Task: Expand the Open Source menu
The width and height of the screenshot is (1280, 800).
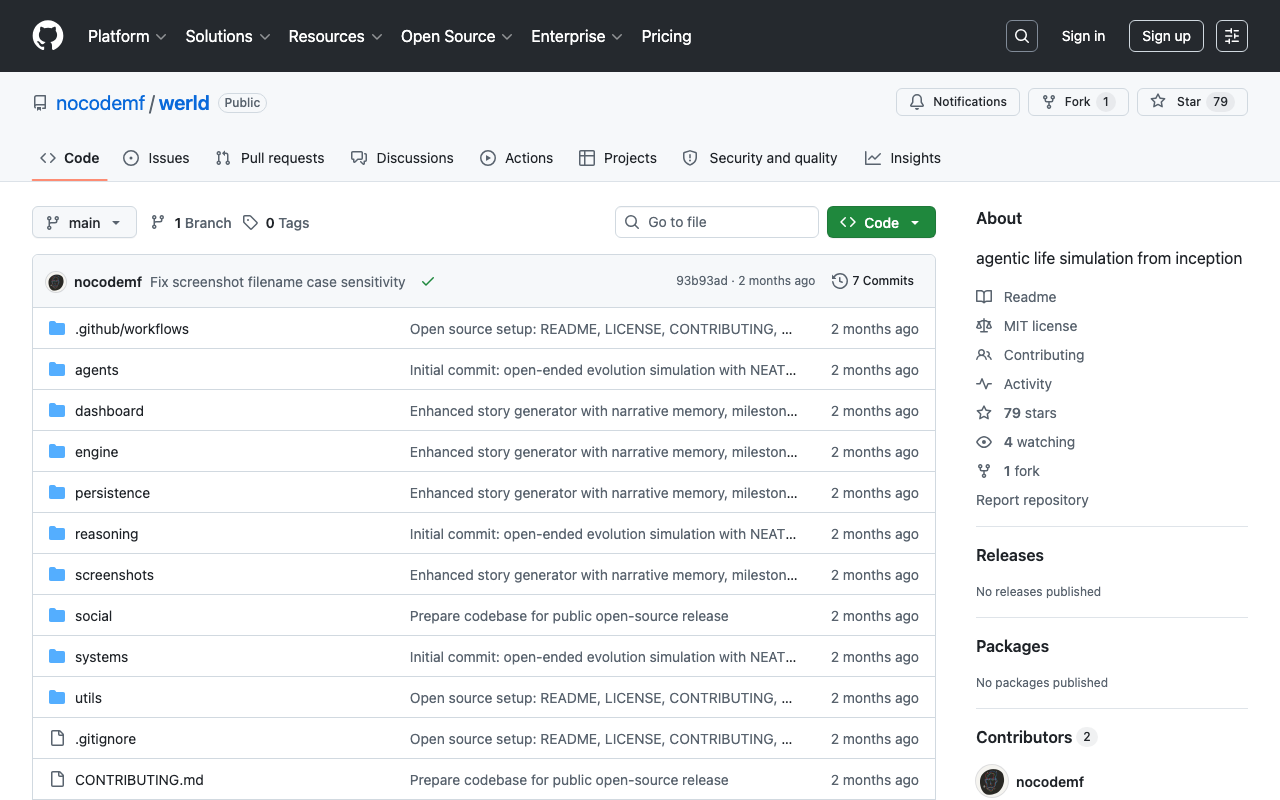Action: (457, 36)
